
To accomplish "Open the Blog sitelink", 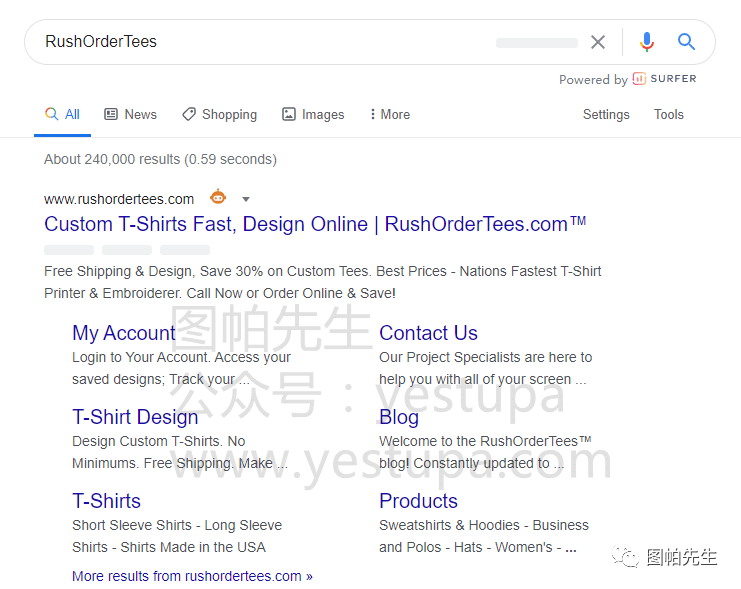I will [x=399, y=417].
